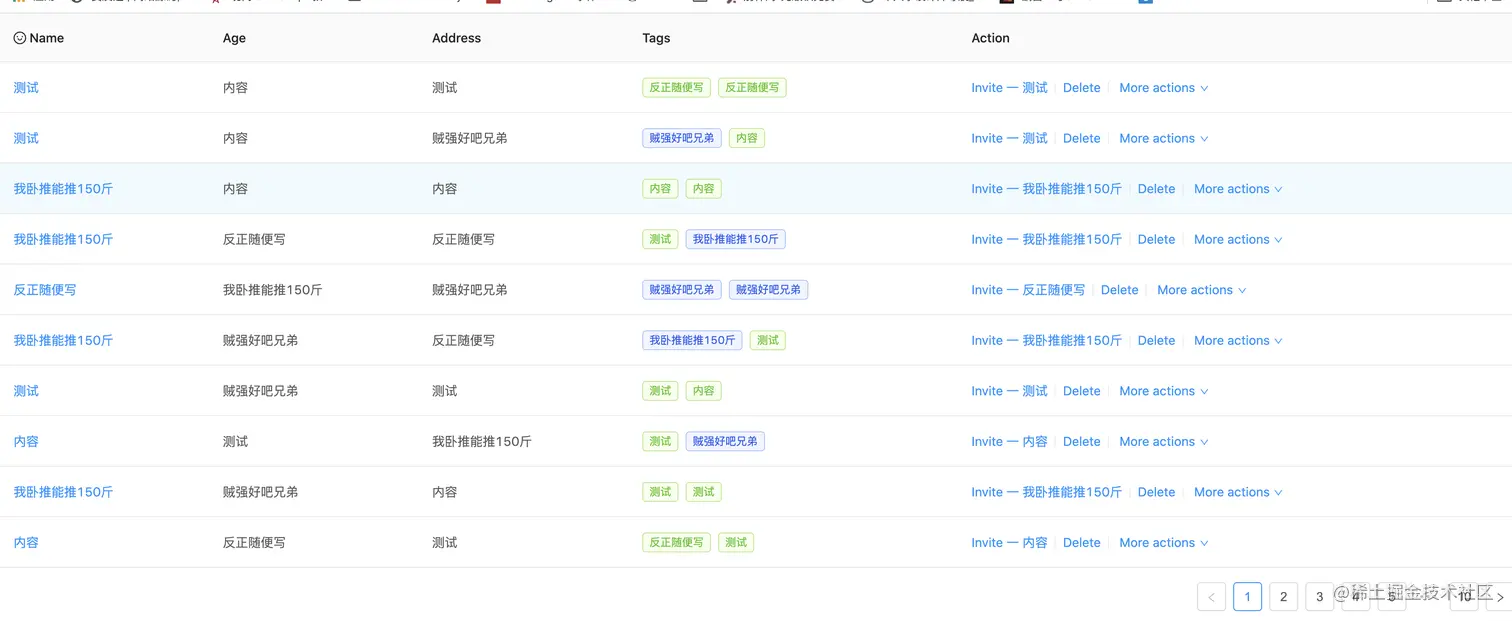Delete the first row tagged 反正随便写 twice
This screenshot has height=621, width=1512.
pyautogui.click(x=1081, y=88)
